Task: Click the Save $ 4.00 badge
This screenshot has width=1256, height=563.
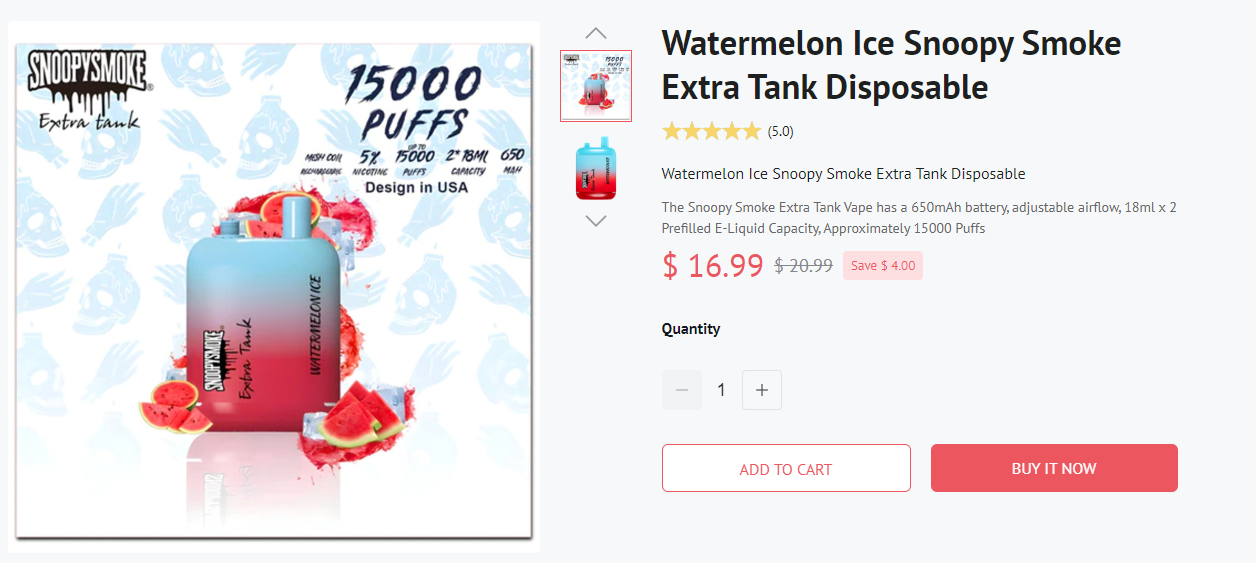Action: click(882, 265)
